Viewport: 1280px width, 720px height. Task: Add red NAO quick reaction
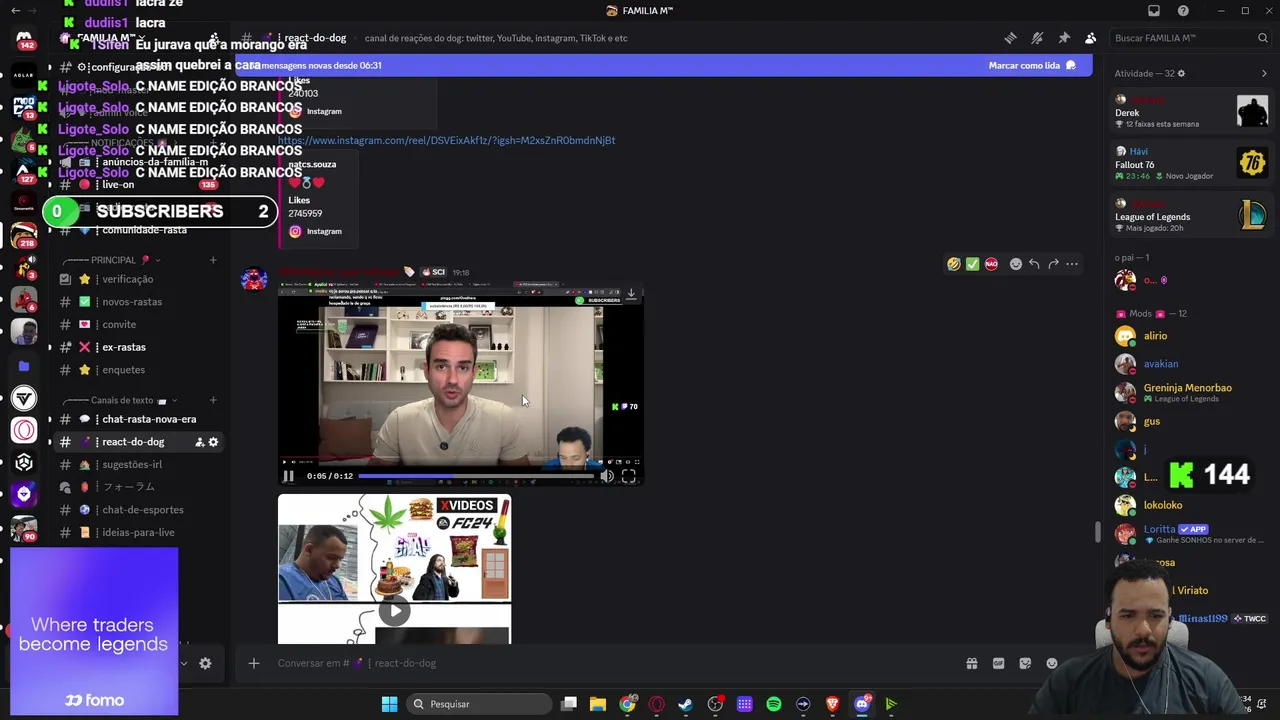[991, 264]
